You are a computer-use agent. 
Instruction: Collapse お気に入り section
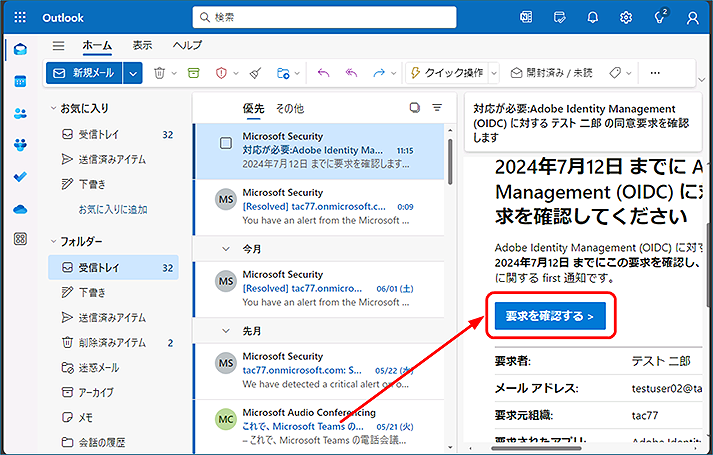(x=54, y=108)
